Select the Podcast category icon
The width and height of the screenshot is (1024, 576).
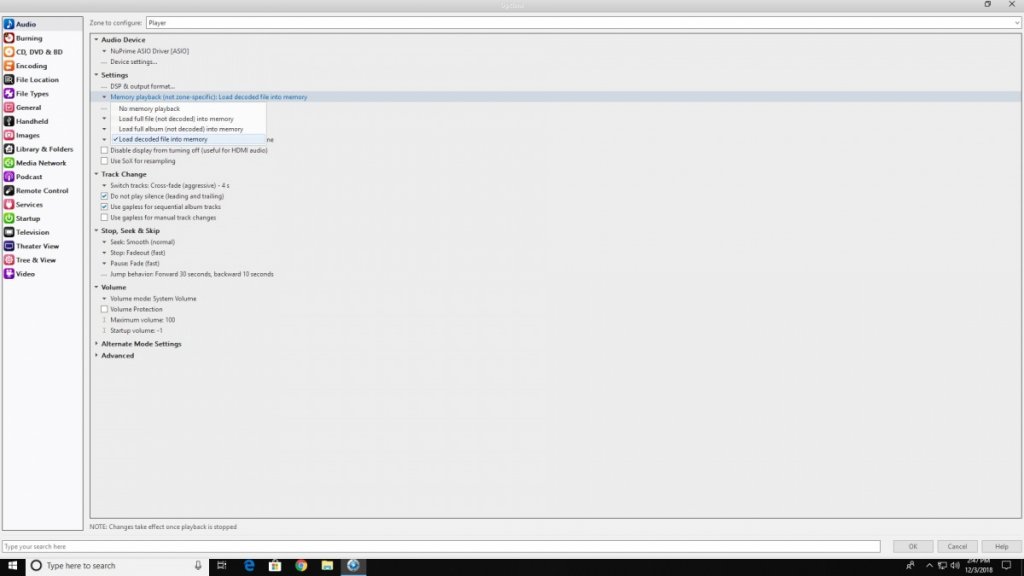click(9, 177)
